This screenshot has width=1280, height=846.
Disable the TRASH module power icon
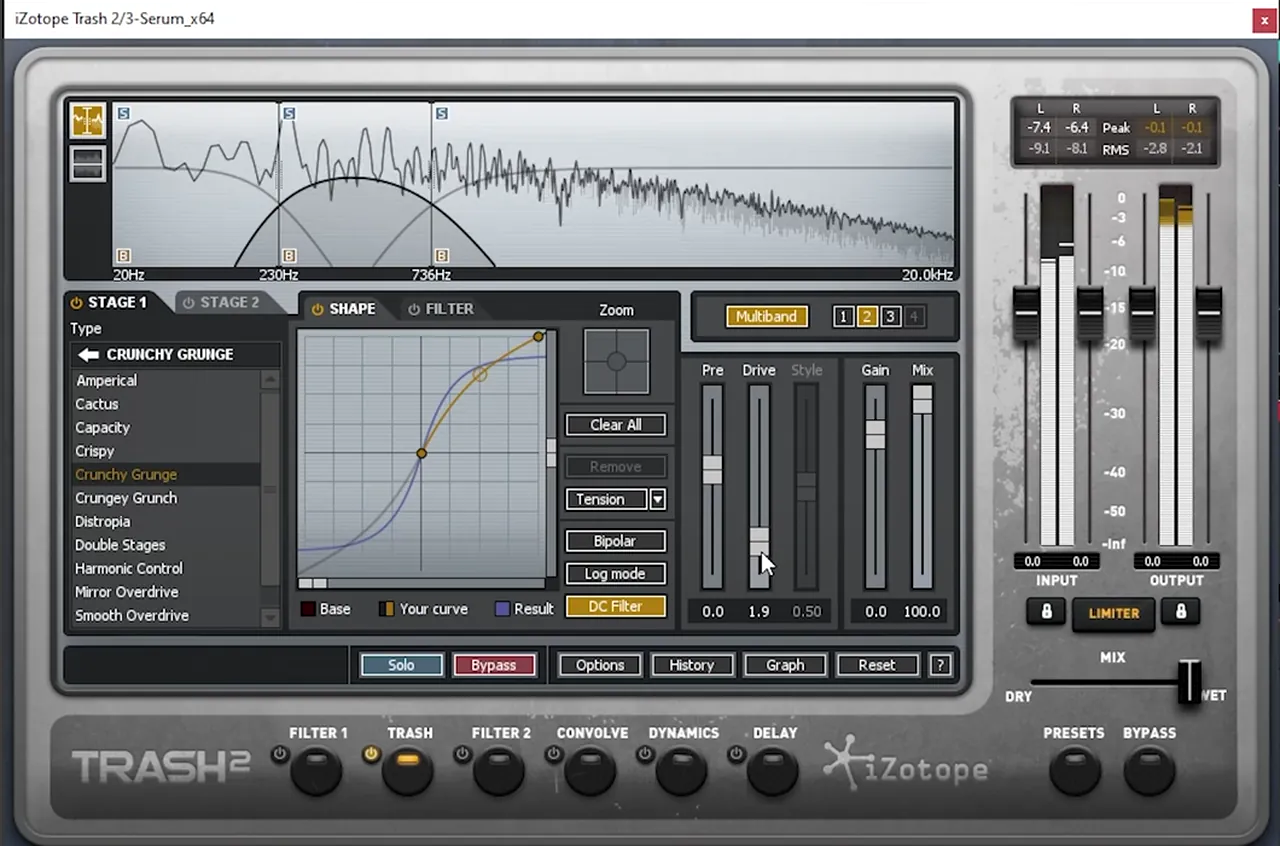(371, 754)
